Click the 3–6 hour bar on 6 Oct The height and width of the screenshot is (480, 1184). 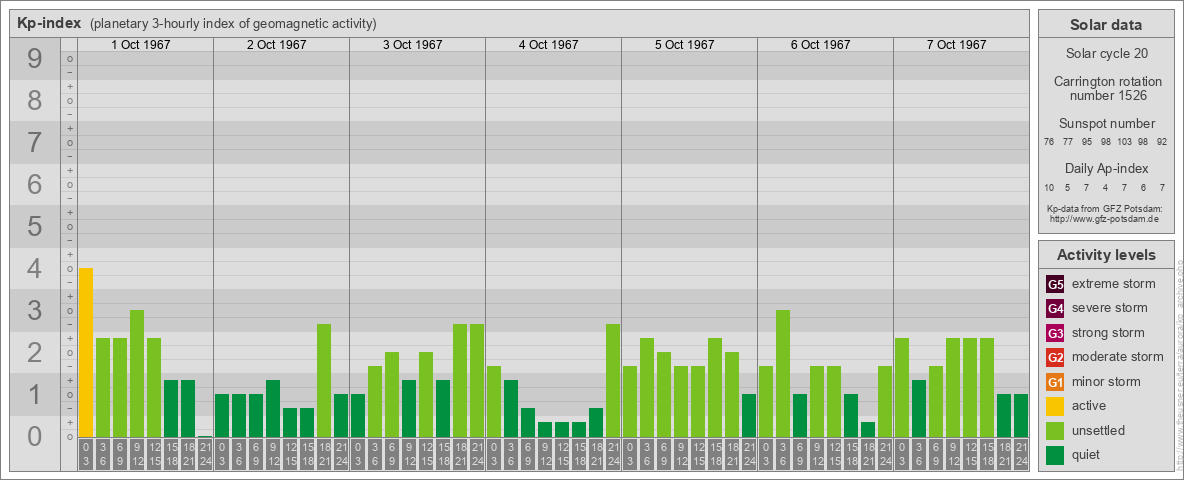pyautogui.click(x=783, y=374)
